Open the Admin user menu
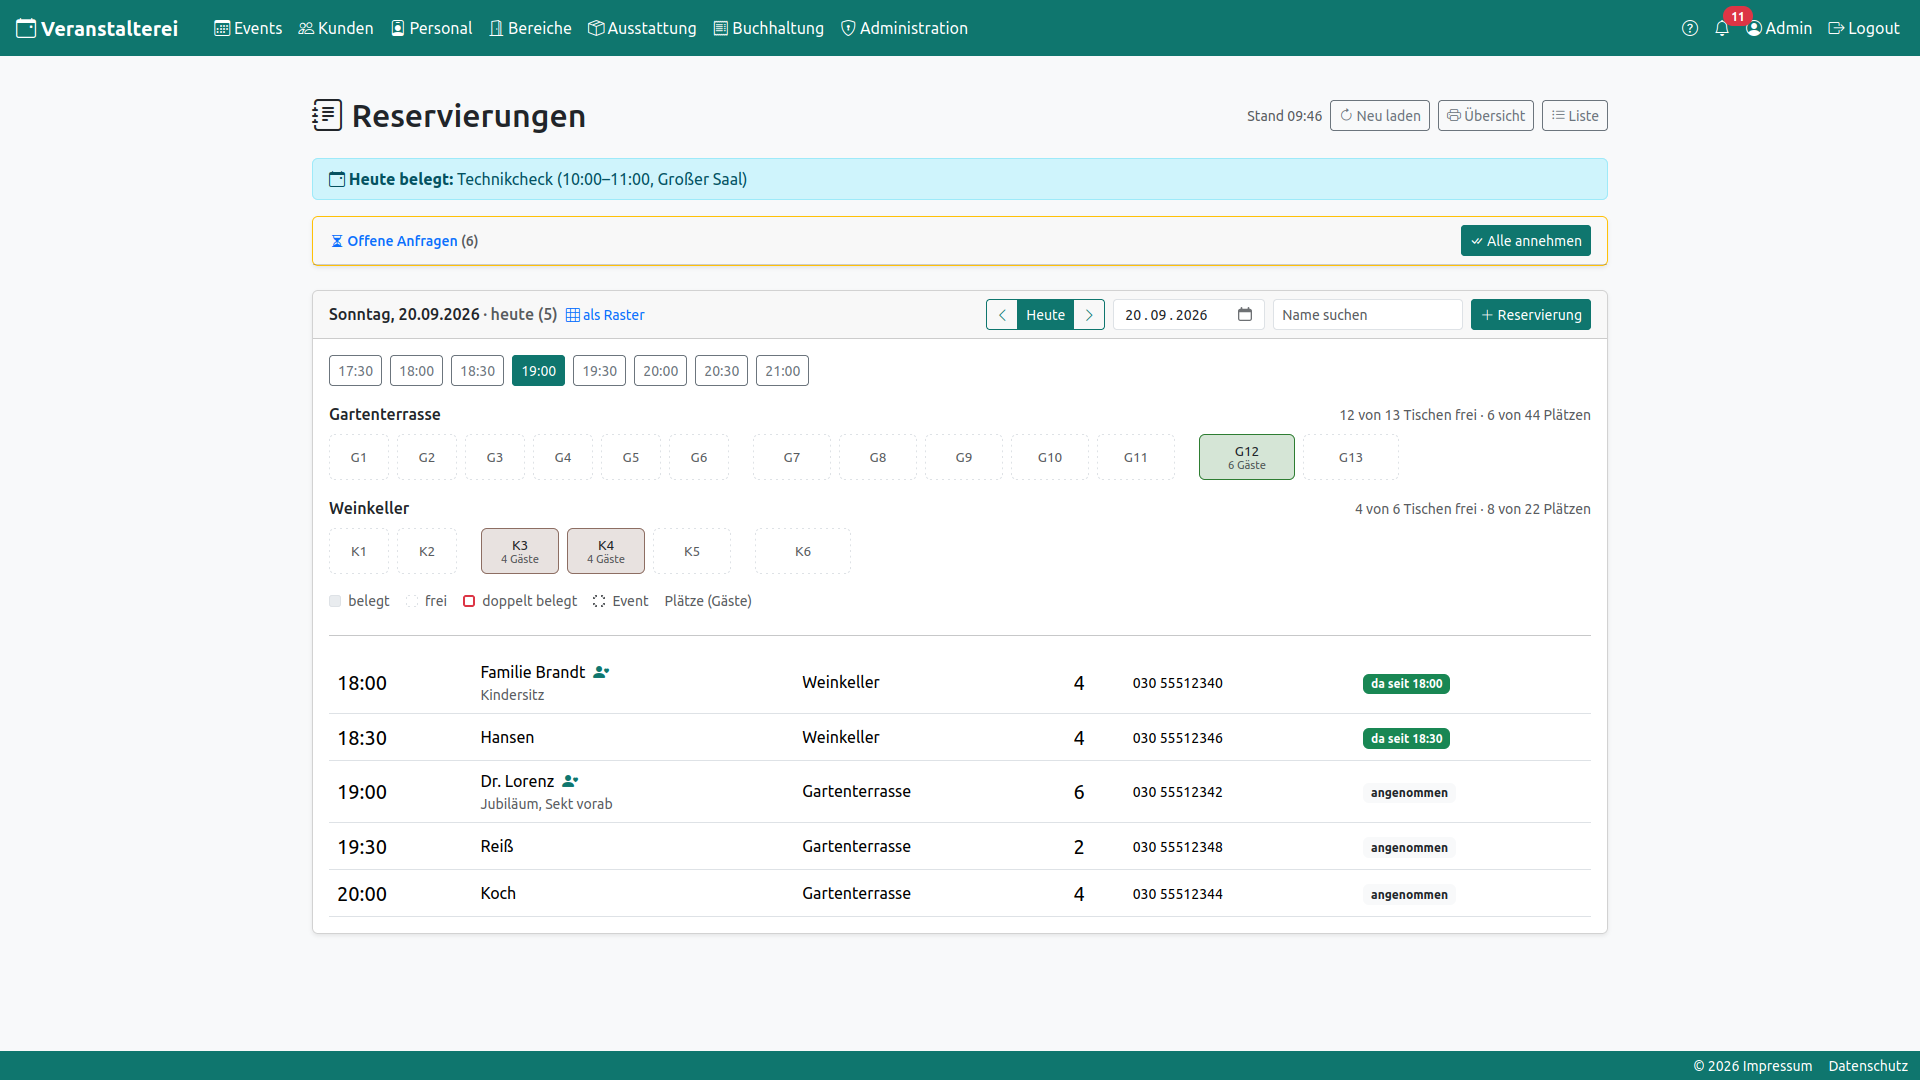The image size is (1920, 1080). pyautogui.click(x=1779, y=28)
